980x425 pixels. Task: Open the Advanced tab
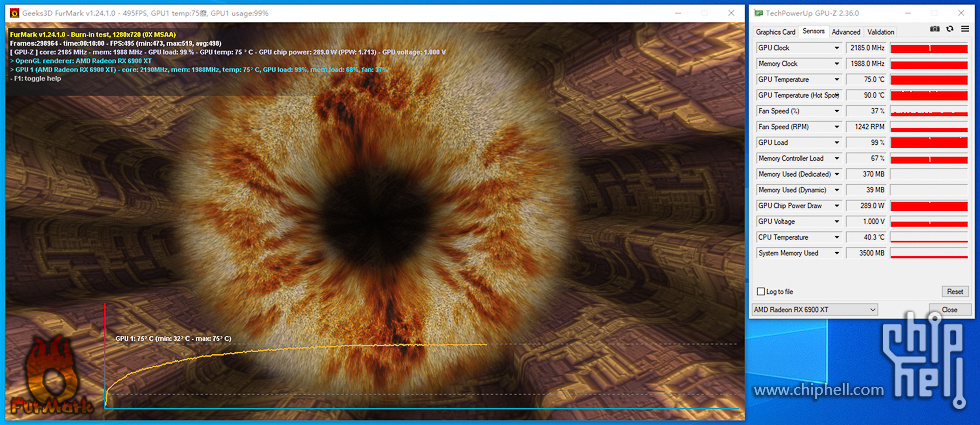click(x=846, y=32)
